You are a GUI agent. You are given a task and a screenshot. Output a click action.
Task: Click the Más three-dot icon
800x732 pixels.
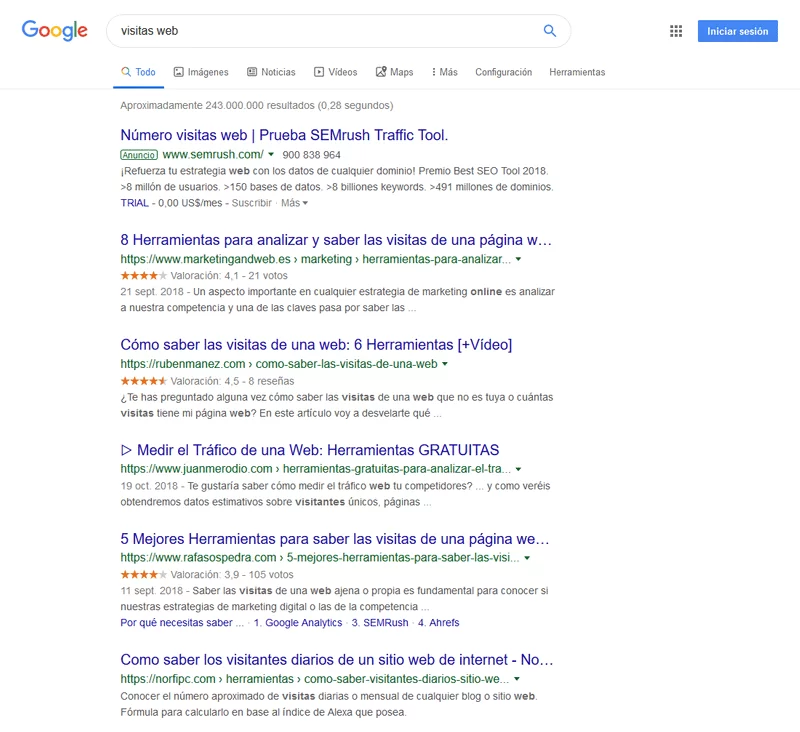click(434, 72)
